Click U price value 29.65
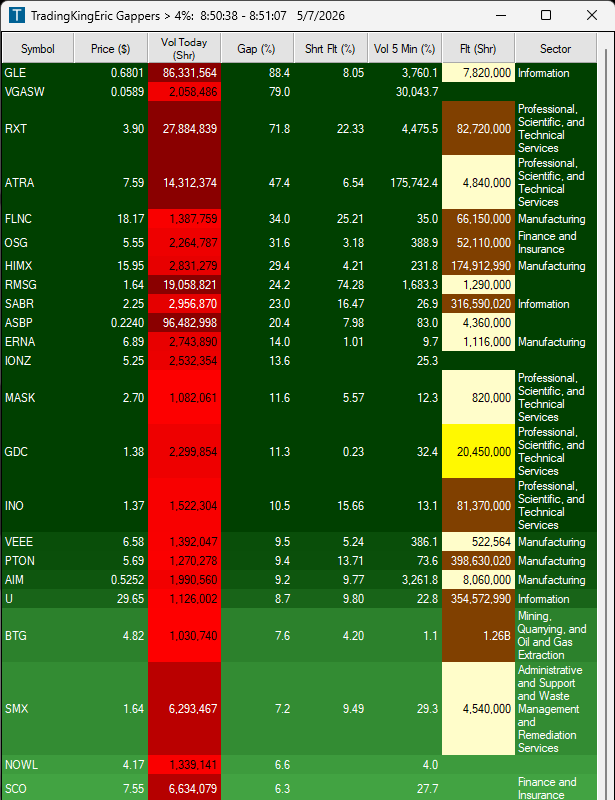615x800 pixels. [131, 598]
